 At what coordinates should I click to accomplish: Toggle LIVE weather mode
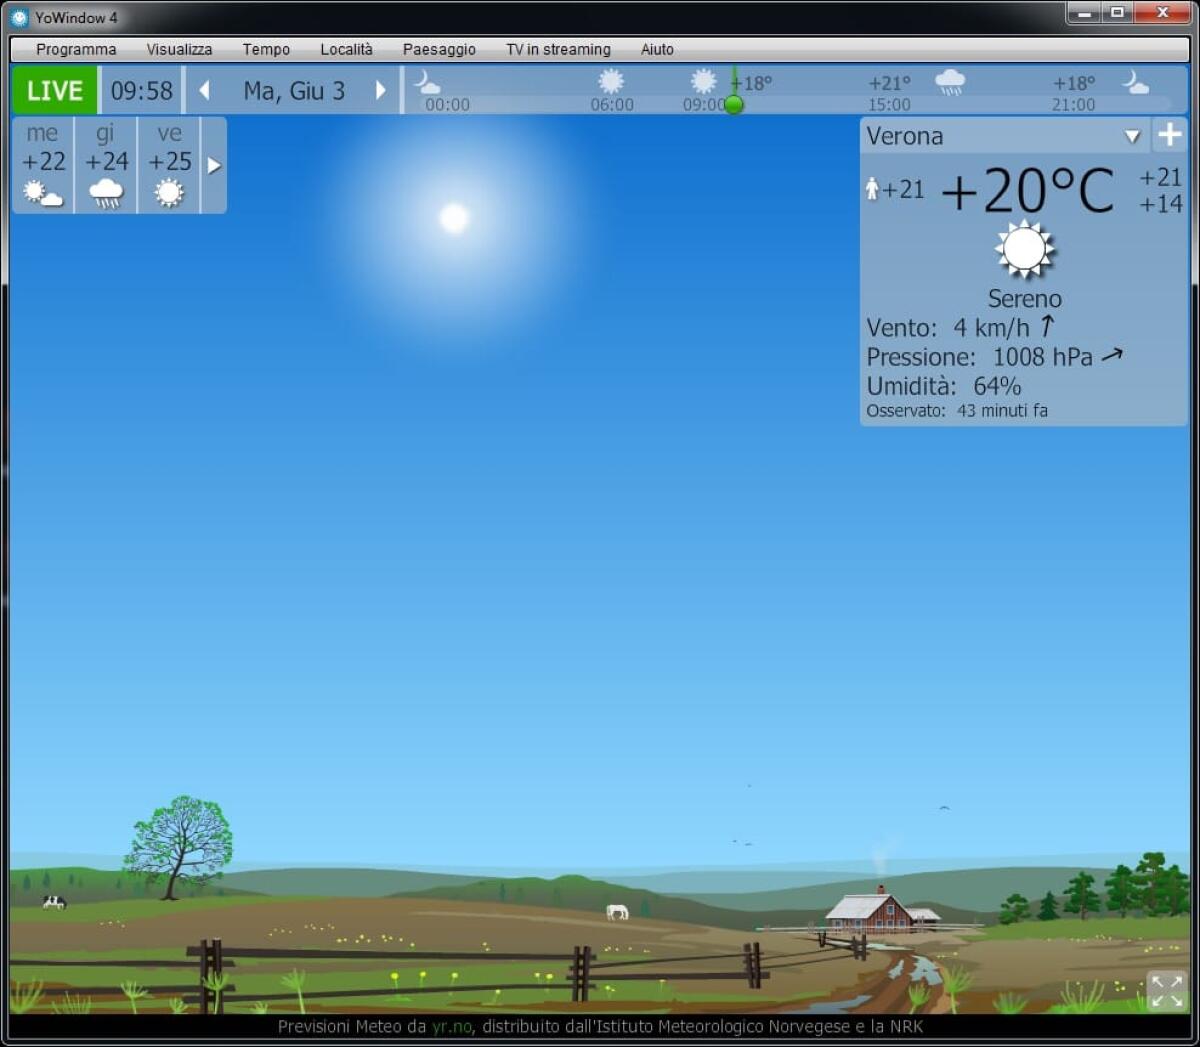(54, 91)
